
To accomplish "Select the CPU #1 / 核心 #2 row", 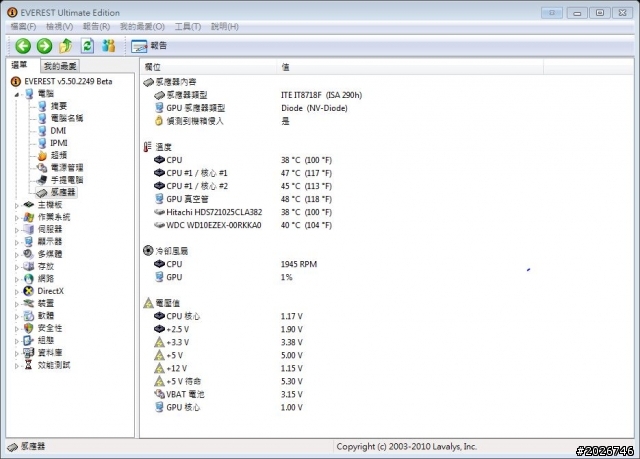I will tap(243, 186).
